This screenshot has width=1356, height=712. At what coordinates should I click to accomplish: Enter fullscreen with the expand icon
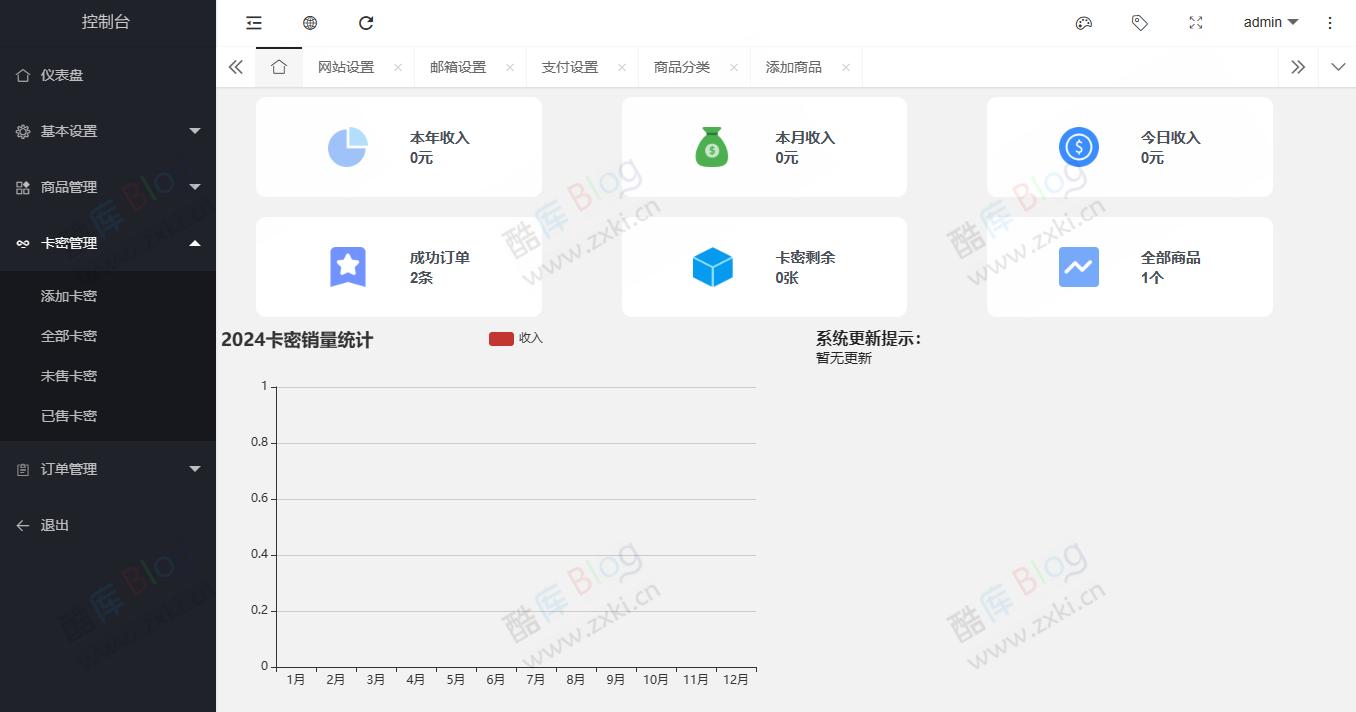click(1195, 22)
